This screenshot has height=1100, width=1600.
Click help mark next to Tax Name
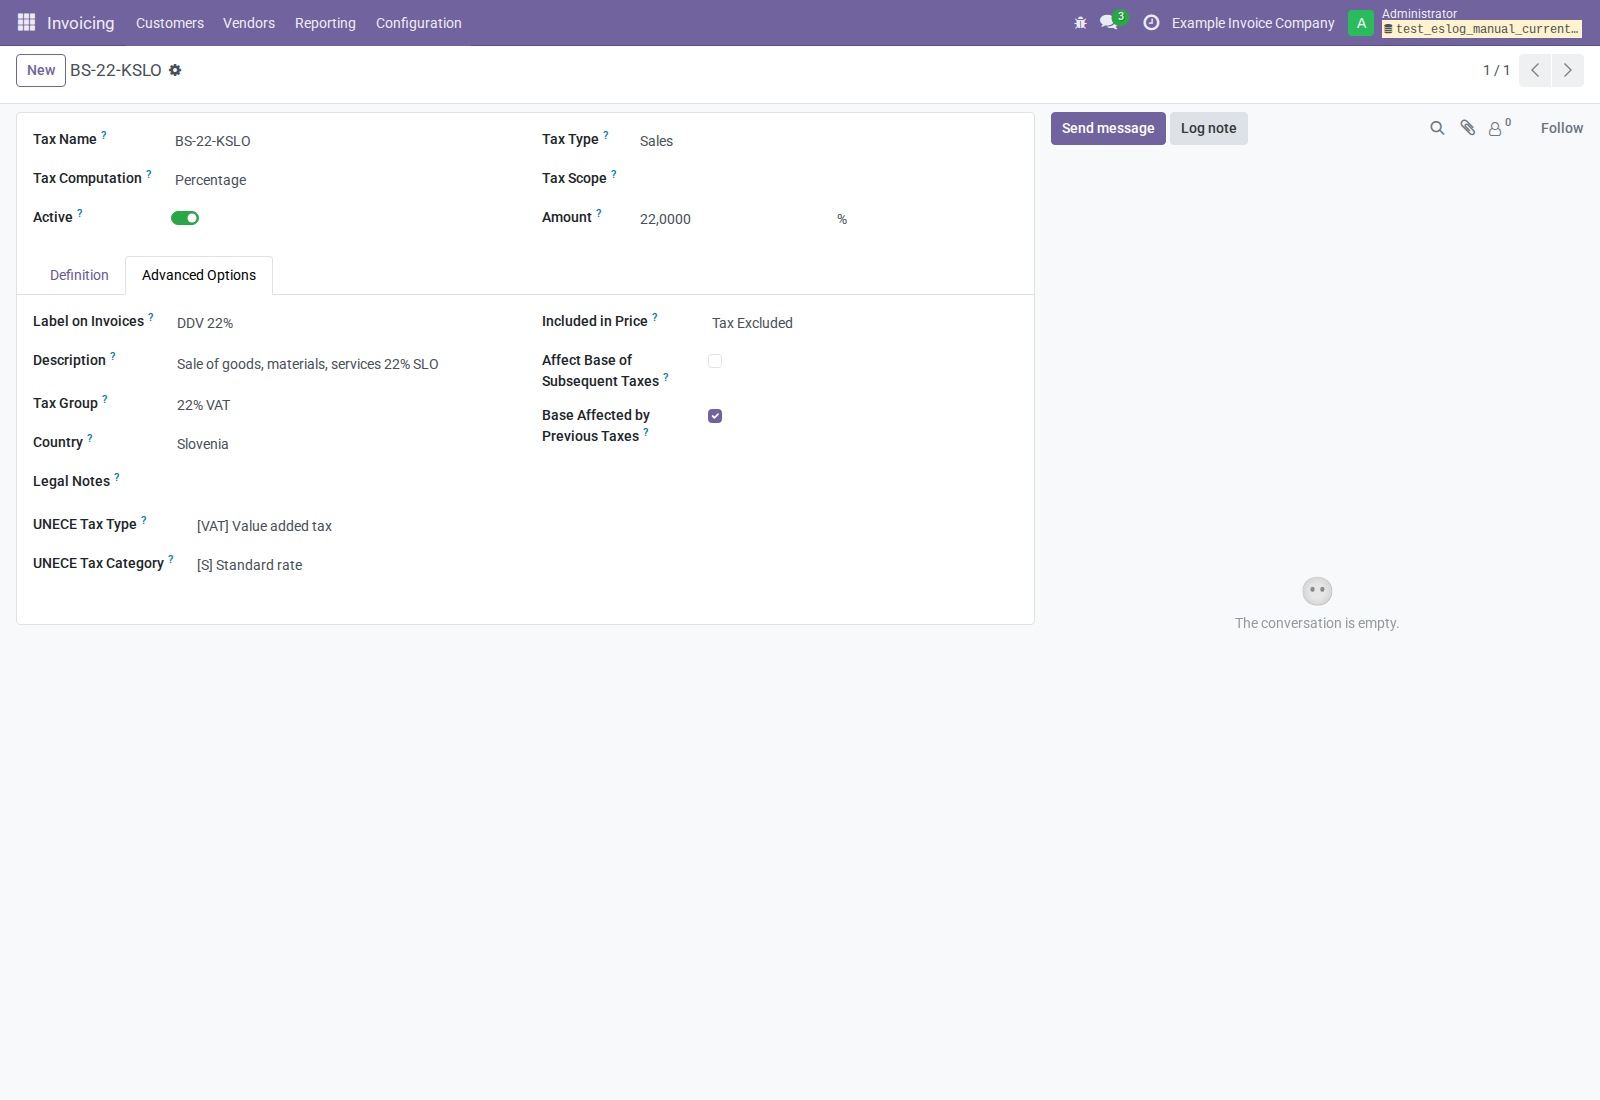(x=104, y=135)
